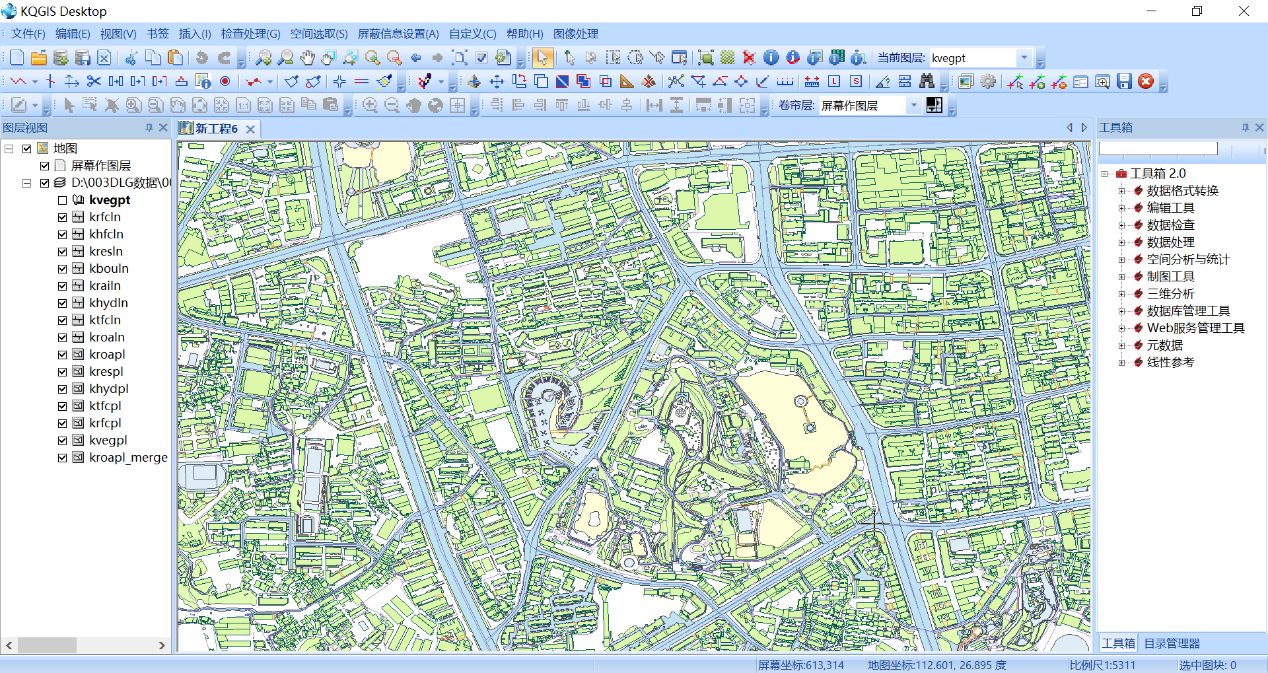Viewport: 1268px width, 673px height.
Task: Click the toolbox search input field
Action: tap(1157, 148)
